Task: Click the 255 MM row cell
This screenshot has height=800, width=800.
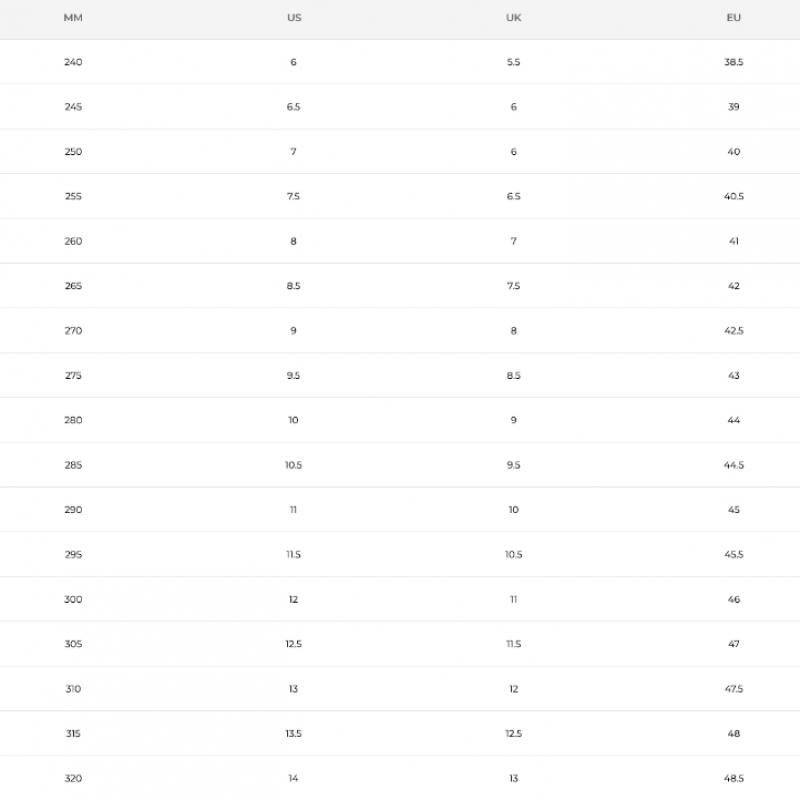Action: [x=73, y=197]
